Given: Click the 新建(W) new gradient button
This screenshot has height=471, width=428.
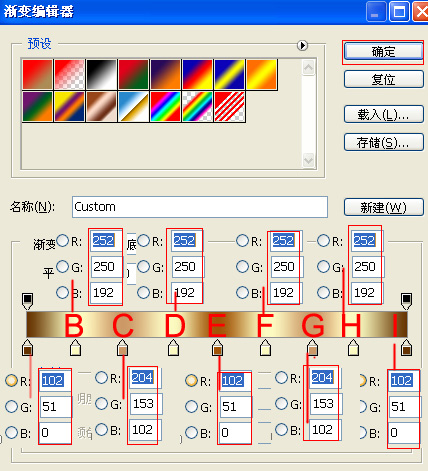Looking at the screenshot, I should pyautogui.click(x=384, y=207).
